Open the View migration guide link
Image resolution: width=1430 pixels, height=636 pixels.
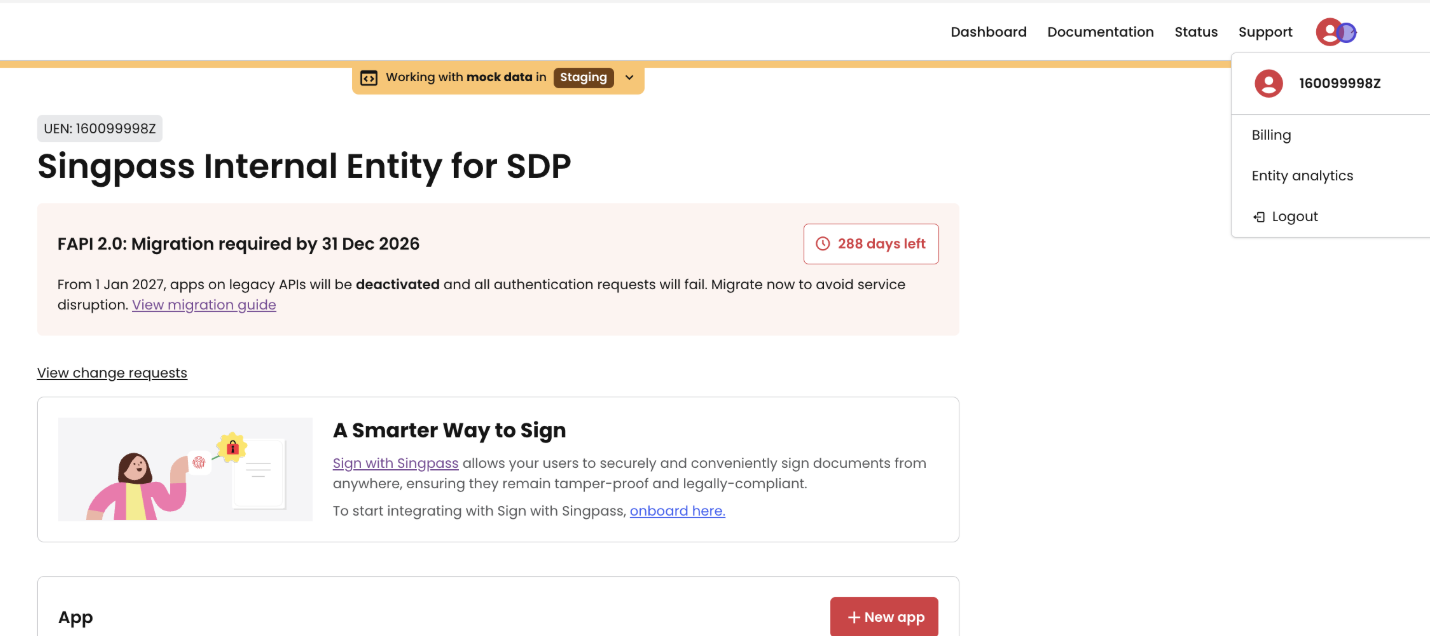click(204, 305)
